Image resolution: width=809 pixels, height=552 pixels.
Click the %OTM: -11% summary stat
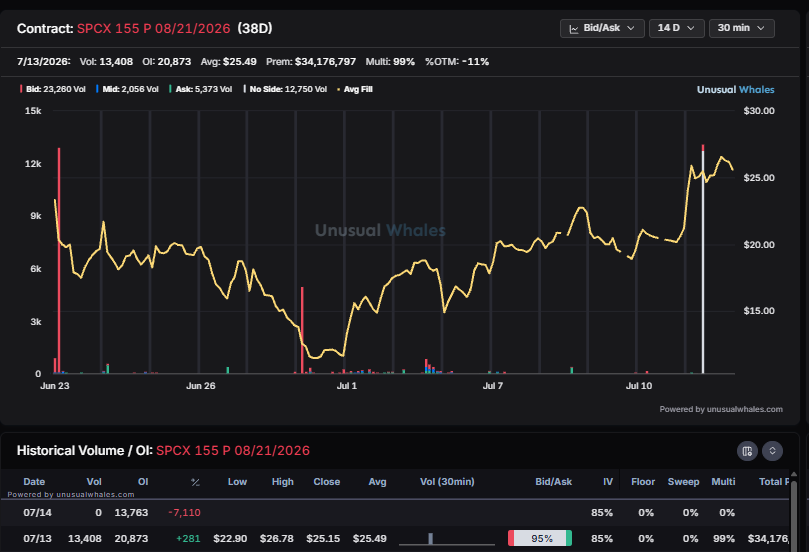[x=457, y=62]
